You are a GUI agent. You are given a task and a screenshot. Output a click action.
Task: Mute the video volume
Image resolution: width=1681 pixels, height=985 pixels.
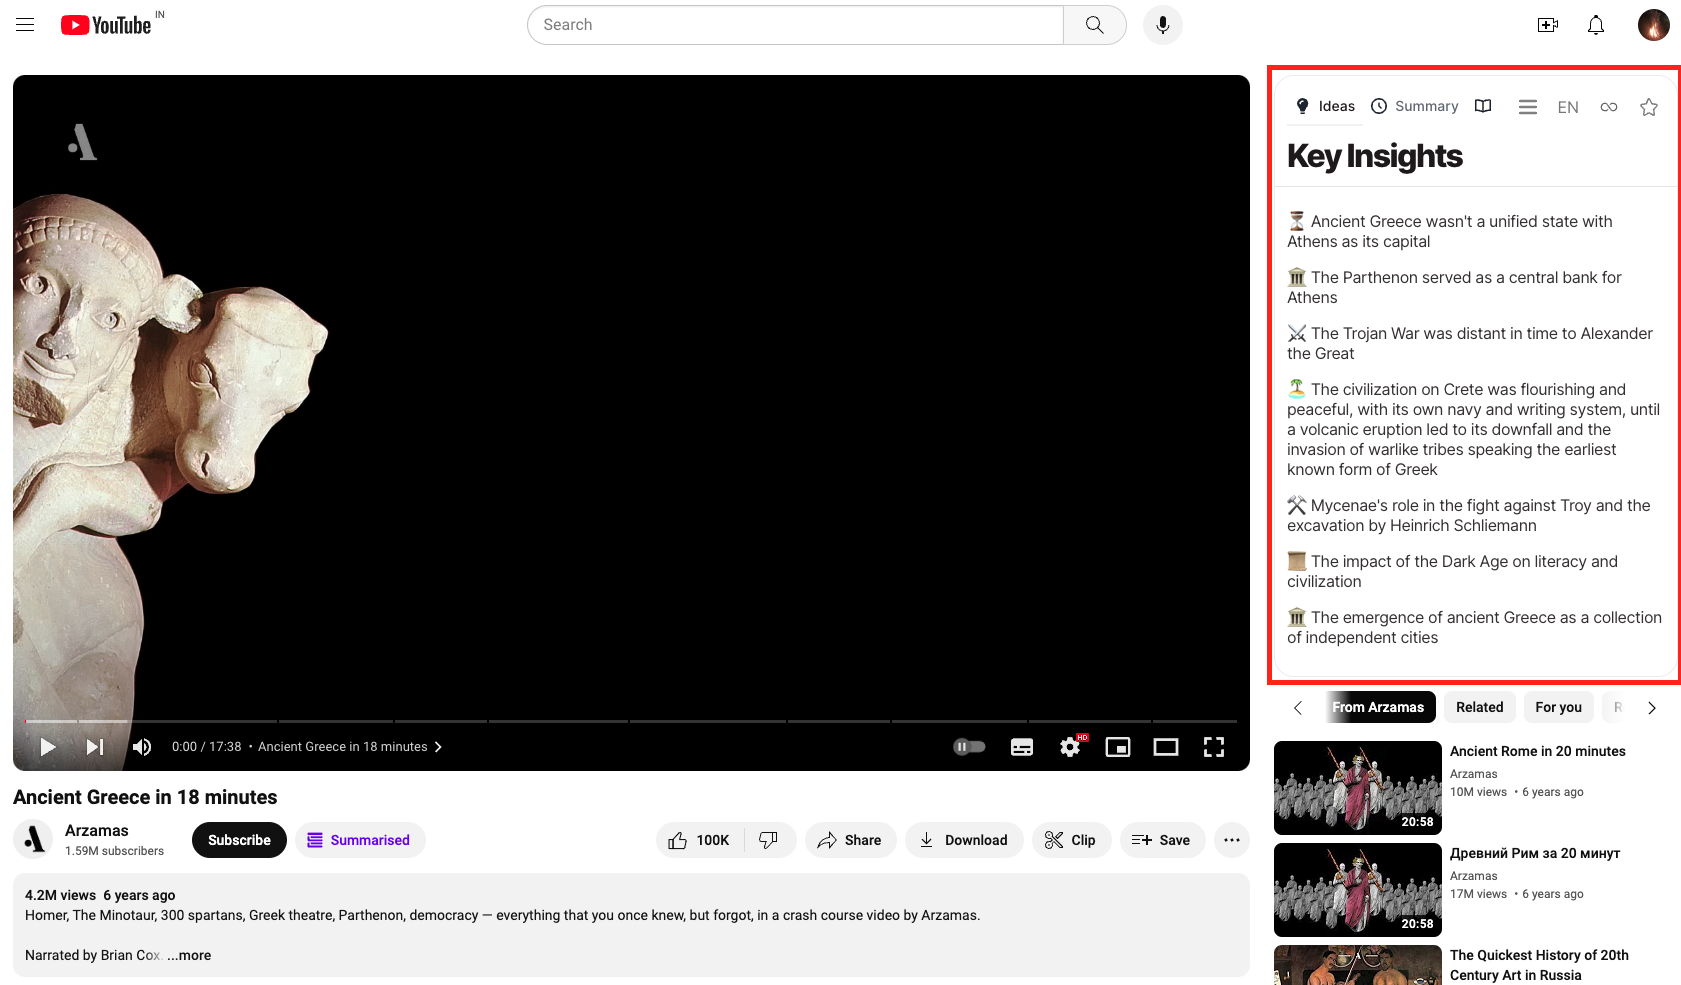(142, 746)
